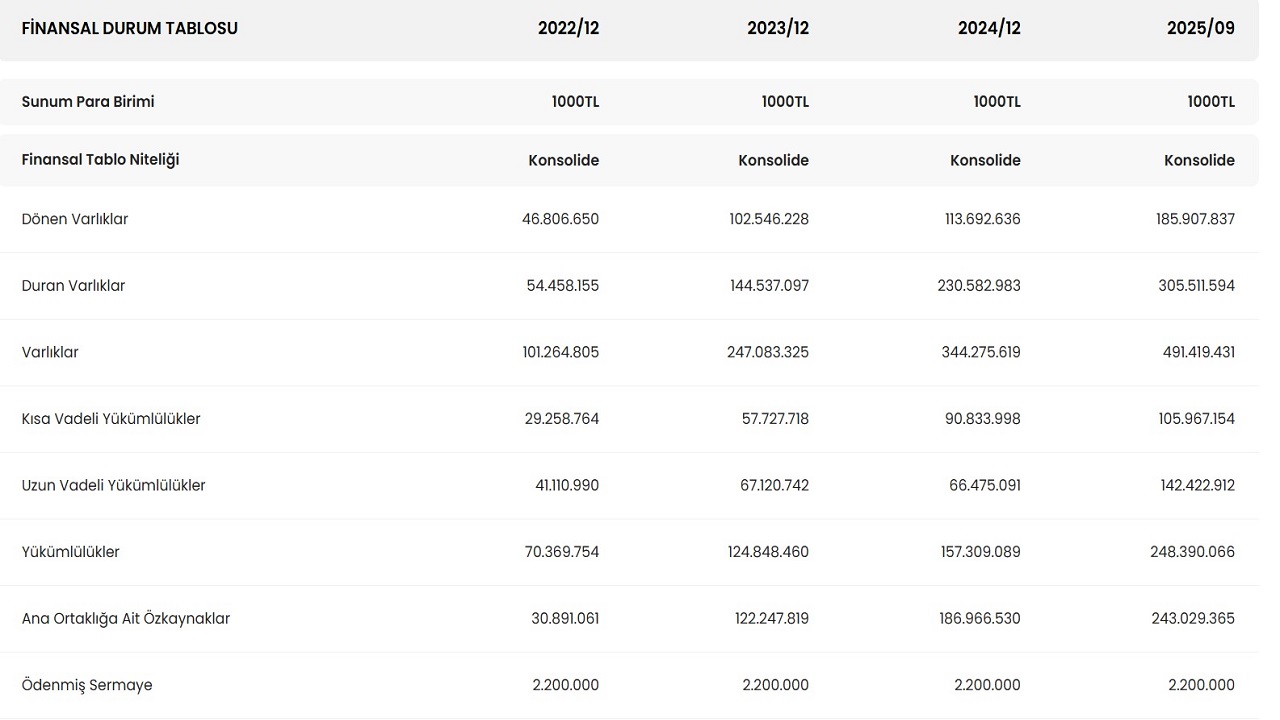Viewport: 1280px width, 720px height.
Task: Click the Yükümlülükler total row label
Action: pos(70,552)
